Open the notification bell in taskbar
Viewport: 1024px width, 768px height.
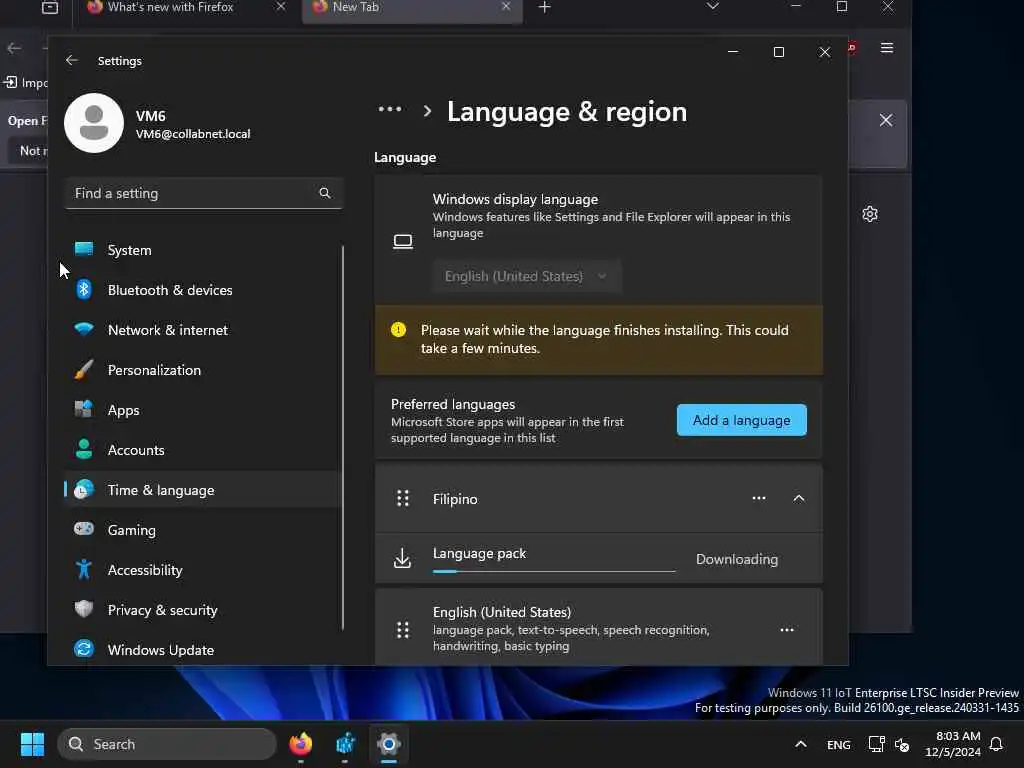point(996,744)
